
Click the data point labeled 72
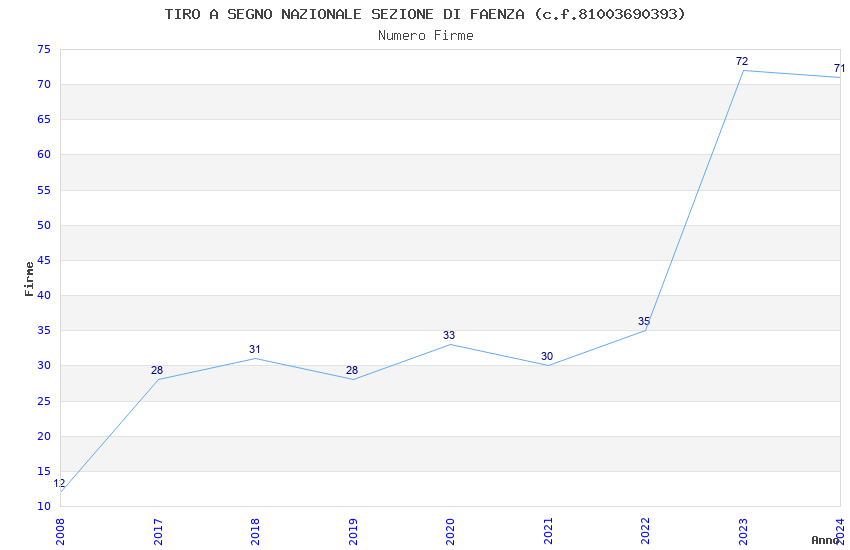click(743, 71)
